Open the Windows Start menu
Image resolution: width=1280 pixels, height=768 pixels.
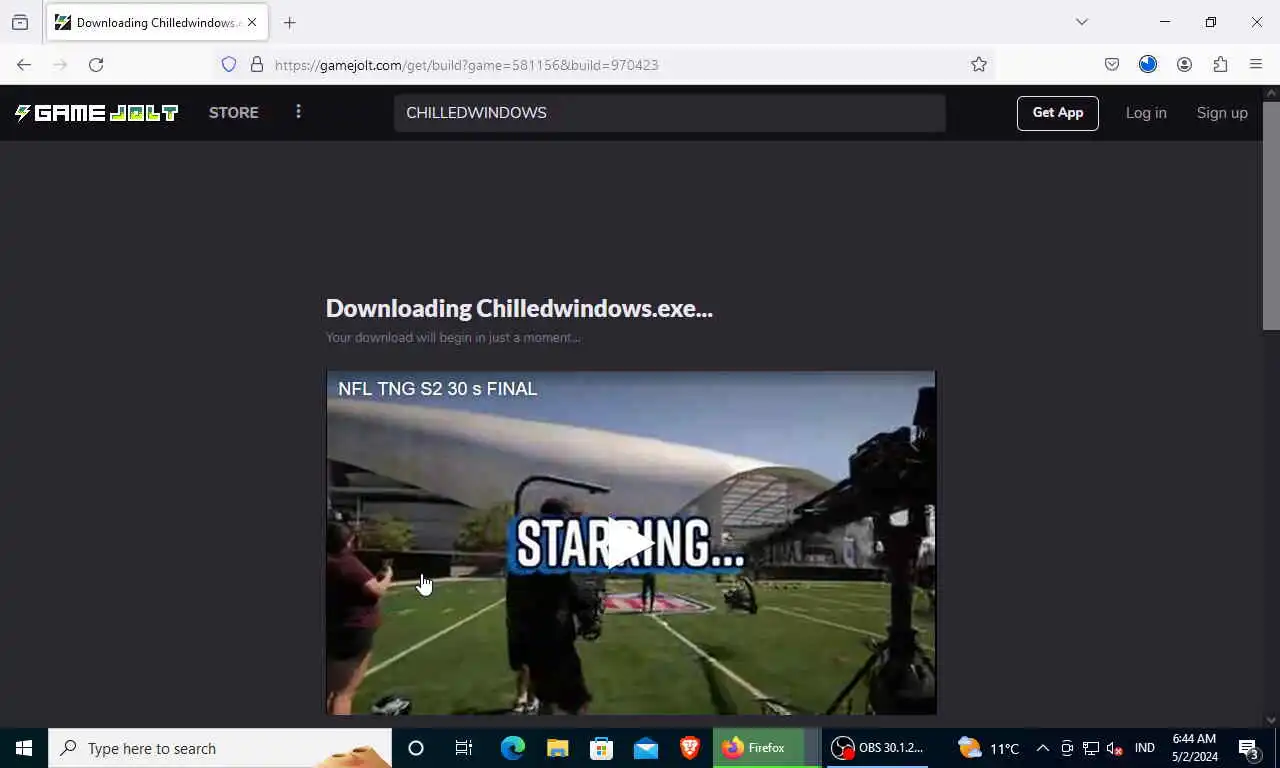tap(24, 748)
